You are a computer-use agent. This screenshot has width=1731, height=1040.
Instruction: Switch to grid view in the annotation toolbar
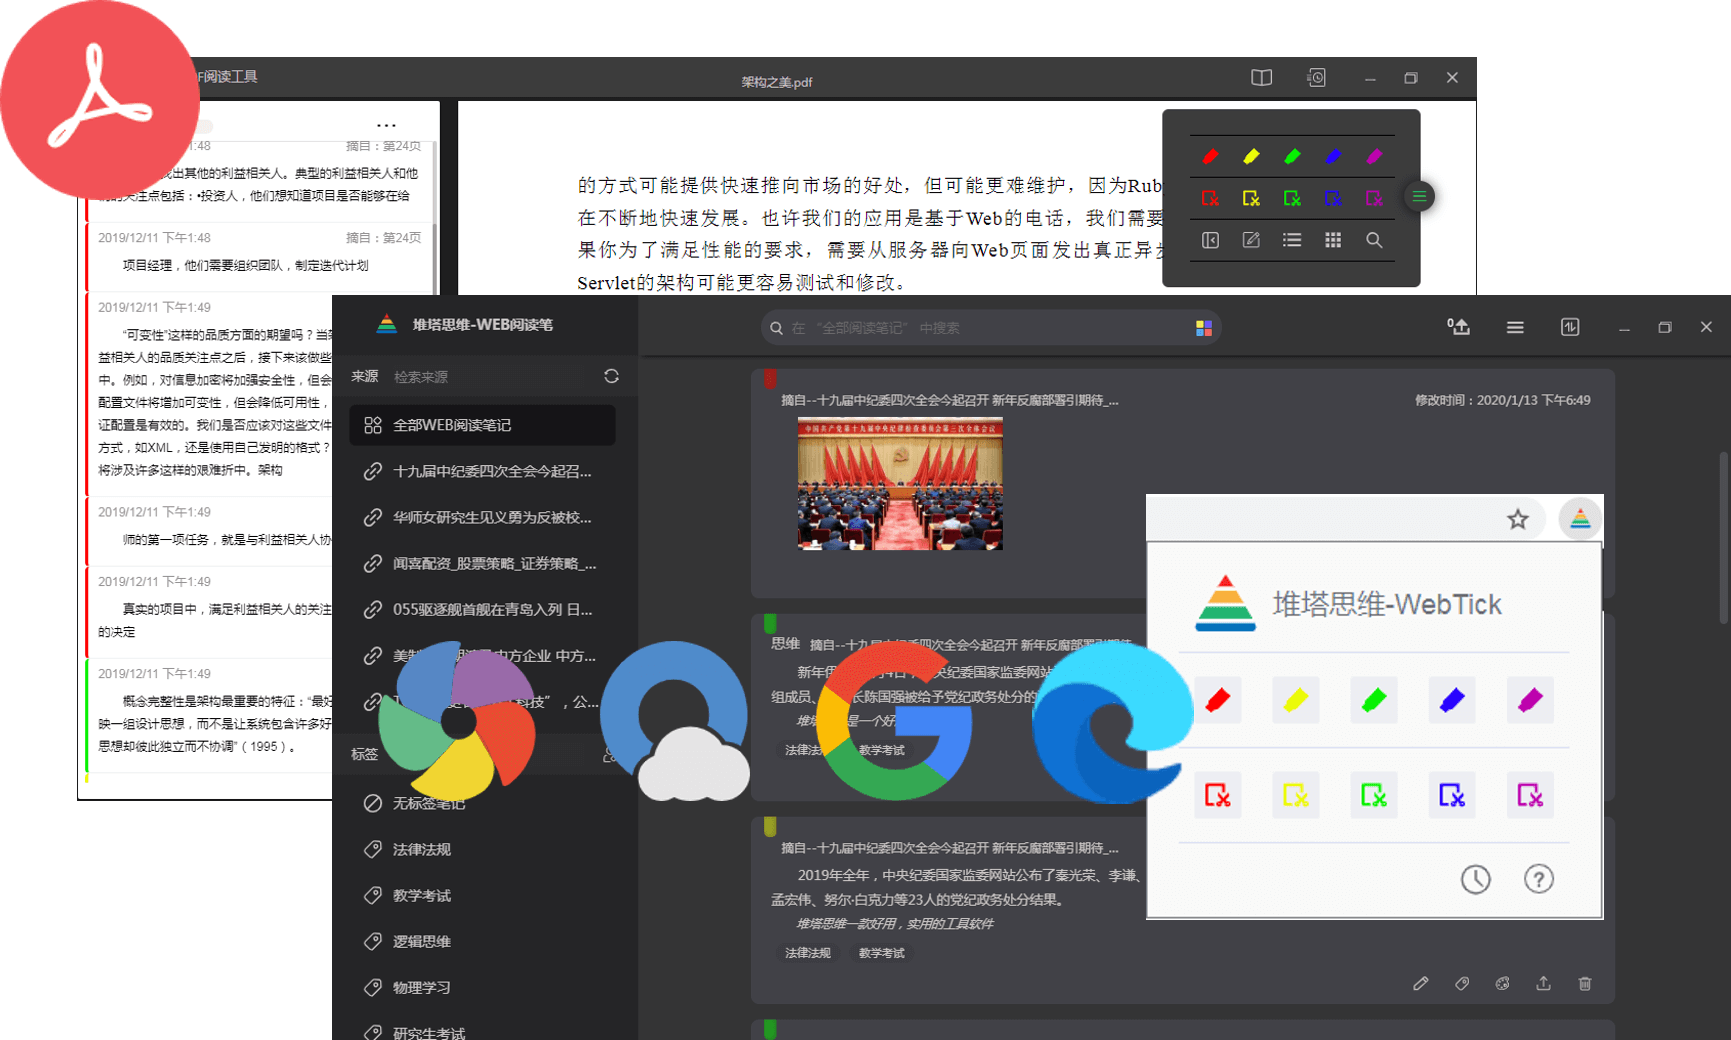(x=1333, y=240)
